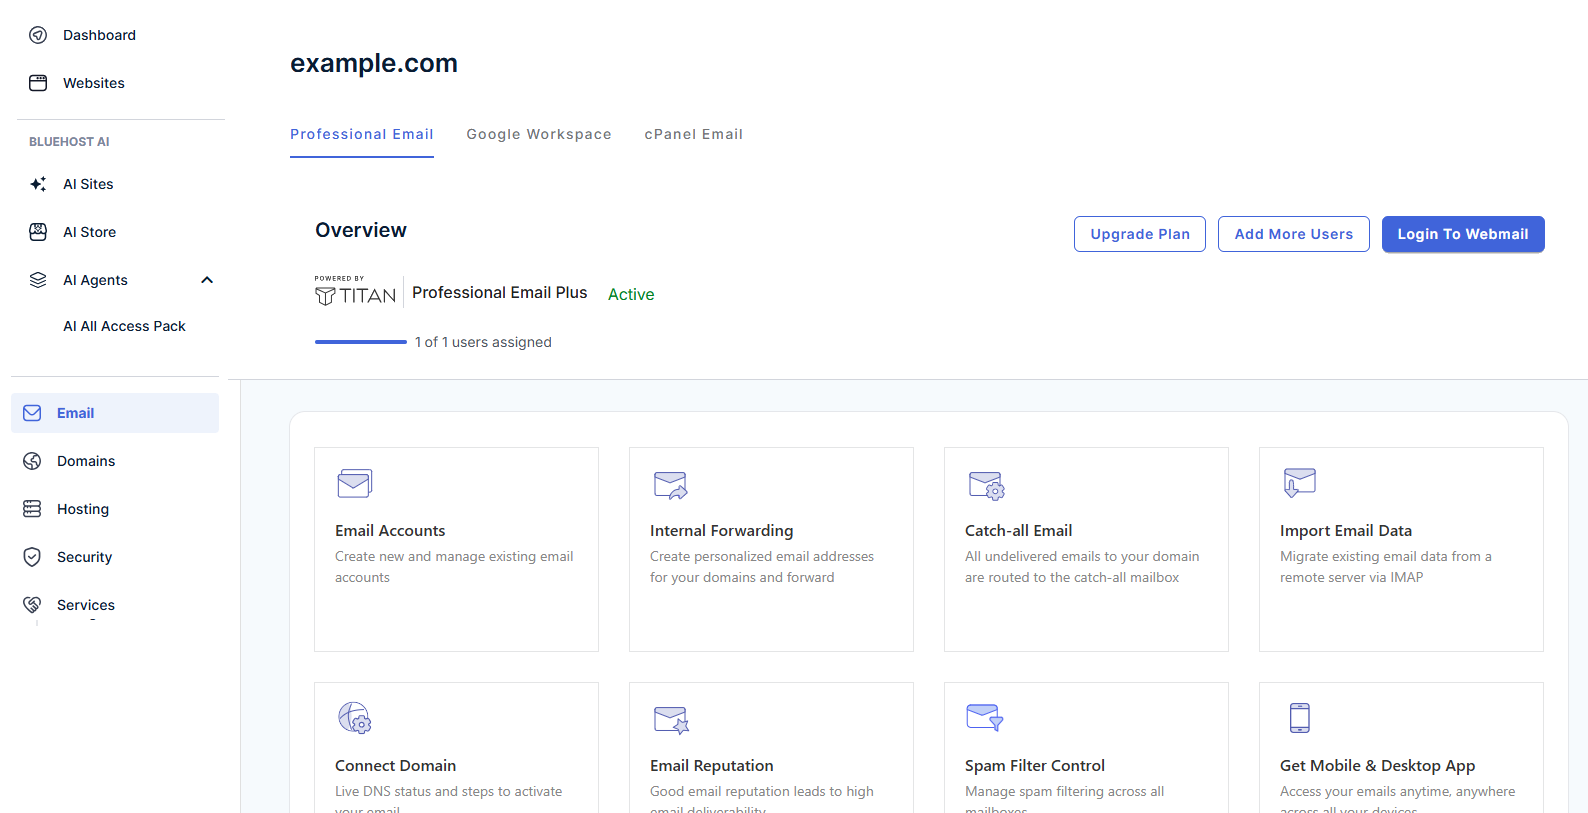Click the Email envelope icon in sidebar
This screenshot has width=1588, height=813.
click(32, 413)
